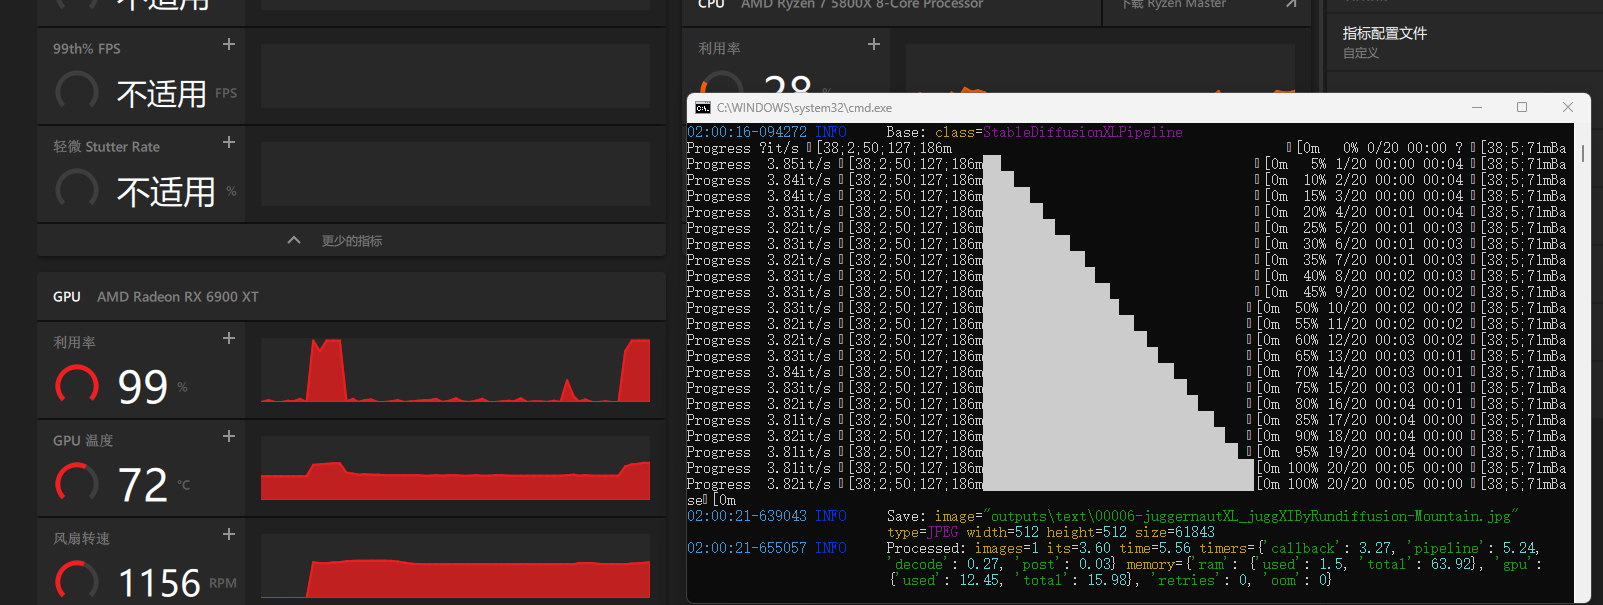Click the plus icon beside 99th% FPS
Image resolution: width=1603 pixels, height=605 pixels.
pos(229,44)
